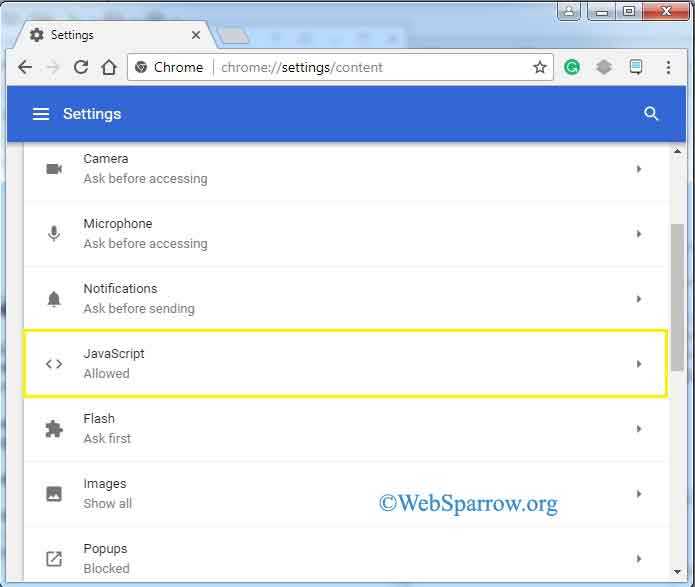The height and width of the screenshot is (587, 695).
Task: Click the gear icon on Settings tab
Action: coord(36,35)
